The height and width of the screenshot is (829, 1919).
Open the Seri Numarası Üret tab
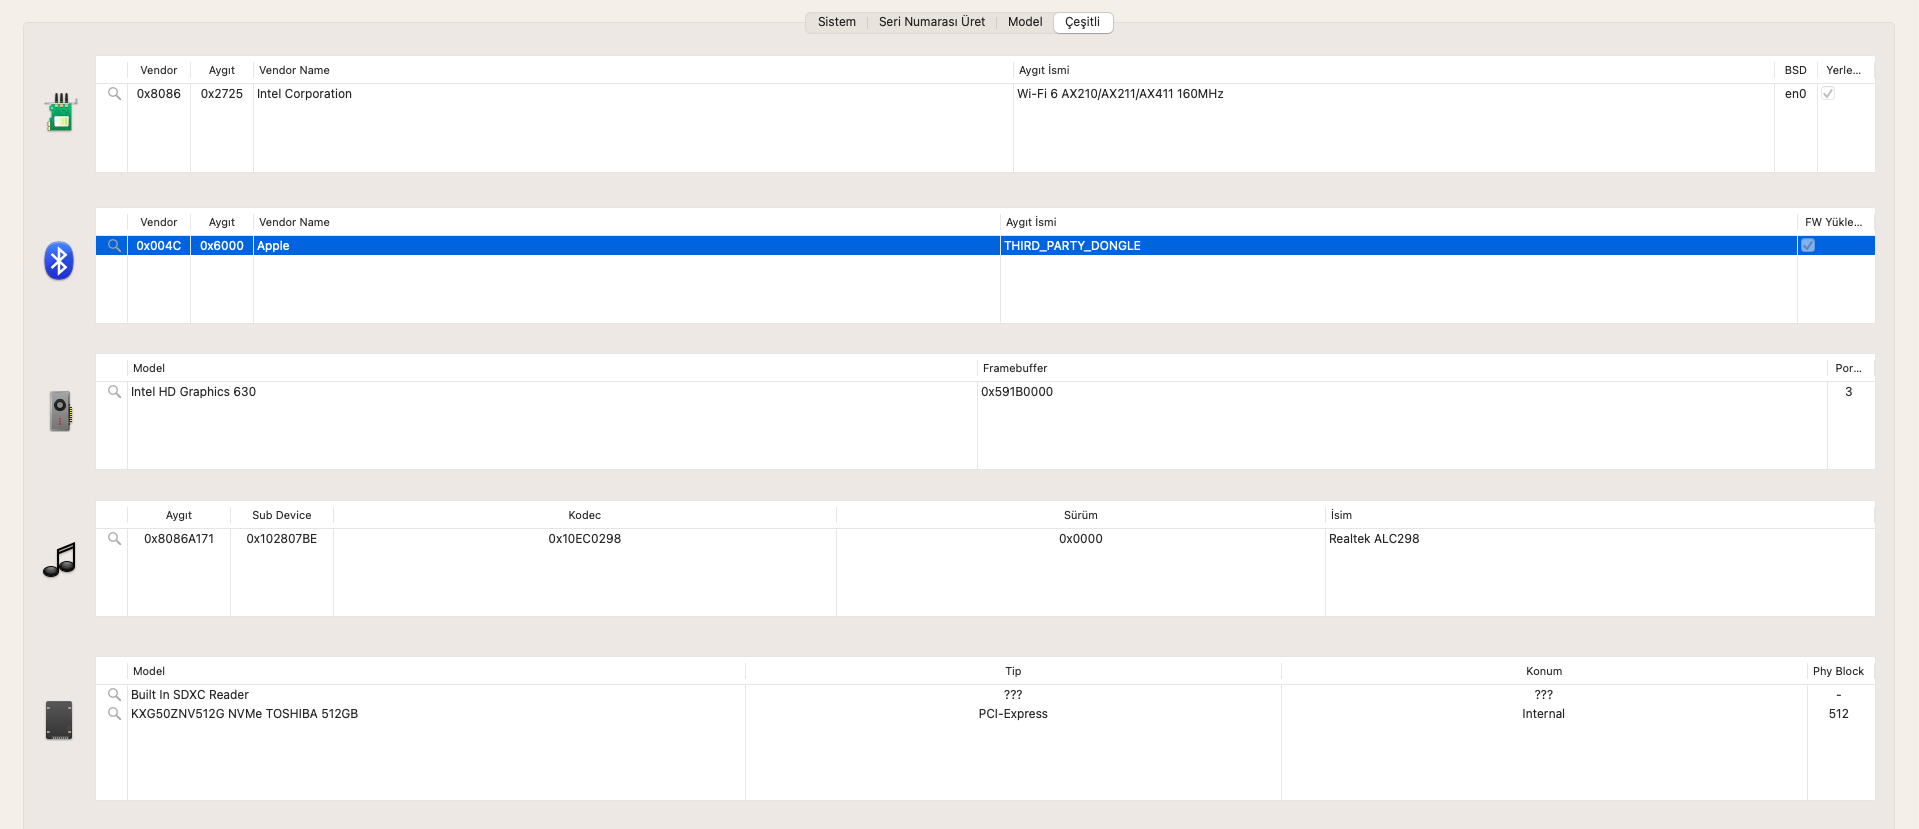931,22
